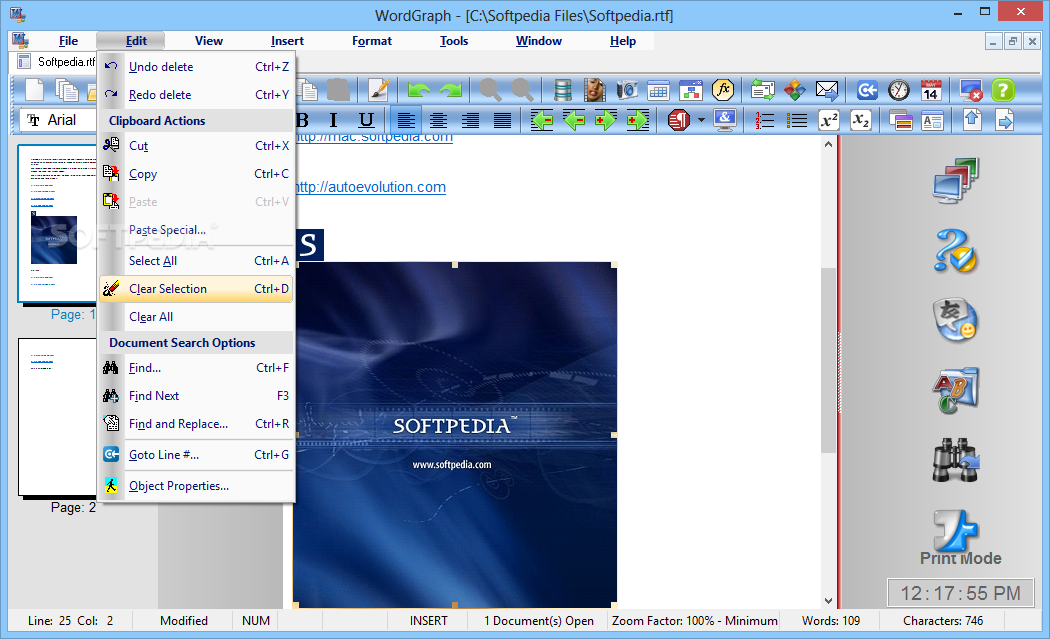Viewport: 1050px width, 639px height.
Task: Click the org chart diagram icon
Action: pyautogui.click(x=690, y=90)
